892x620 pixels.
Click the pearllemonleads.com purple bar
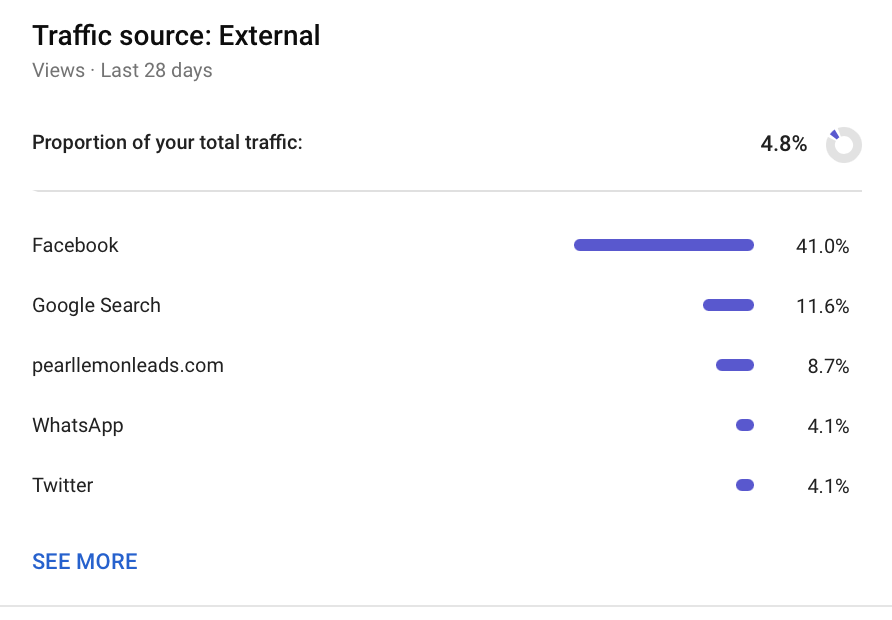coord(735,365)
